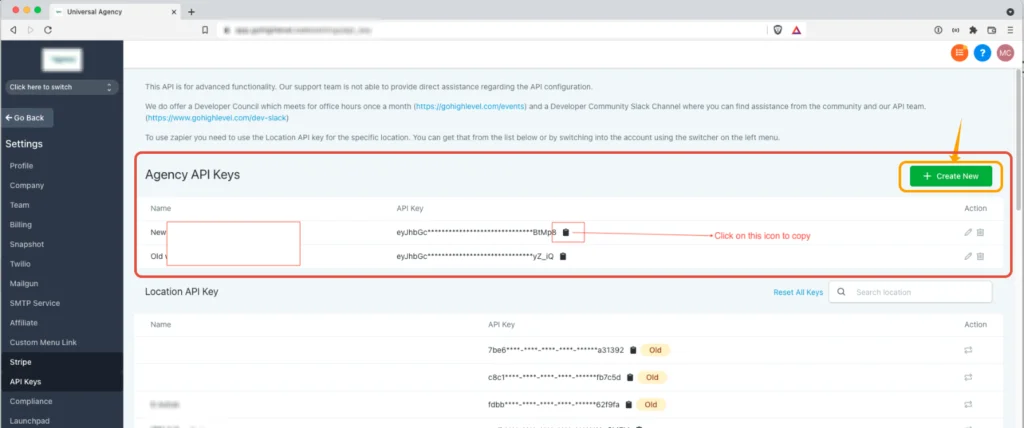Open Billing settings
This screenshot has width=1024, height=428.
20,225
